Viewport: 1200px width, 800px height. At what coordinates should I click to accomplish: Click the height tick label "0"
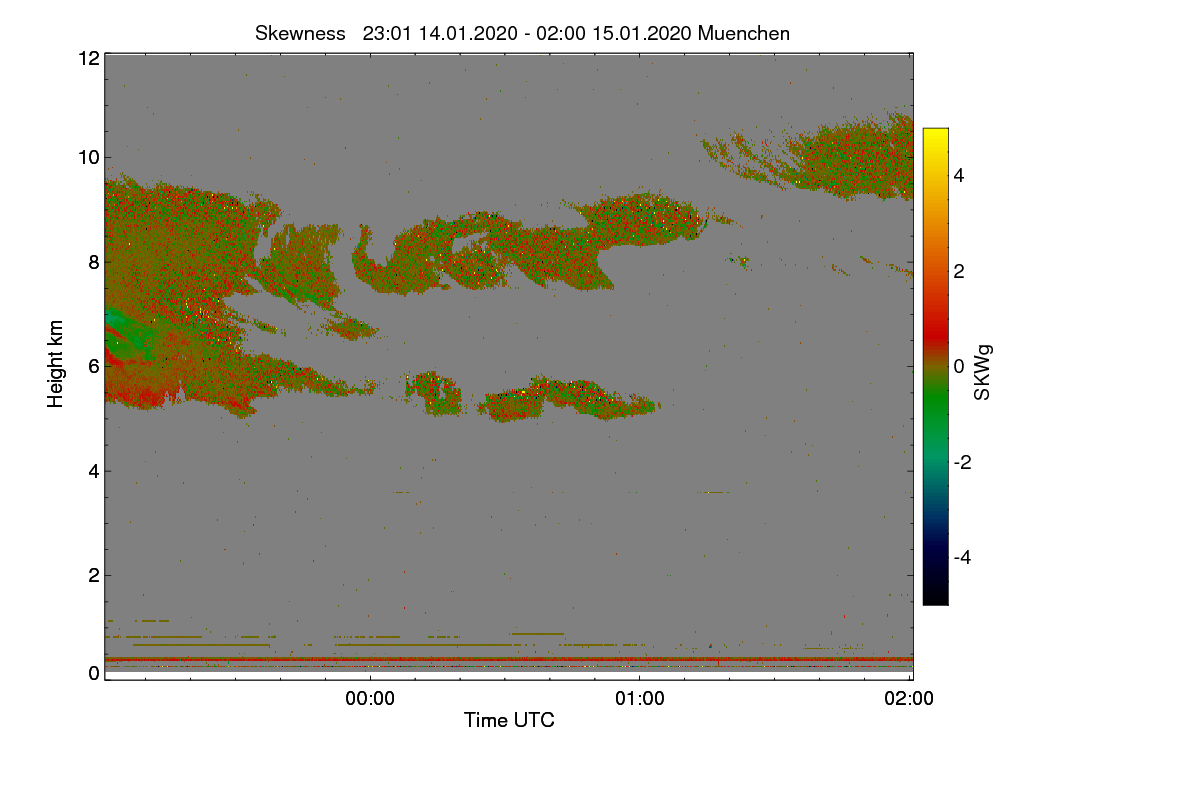pyautogui.click(x=94, y=673)
